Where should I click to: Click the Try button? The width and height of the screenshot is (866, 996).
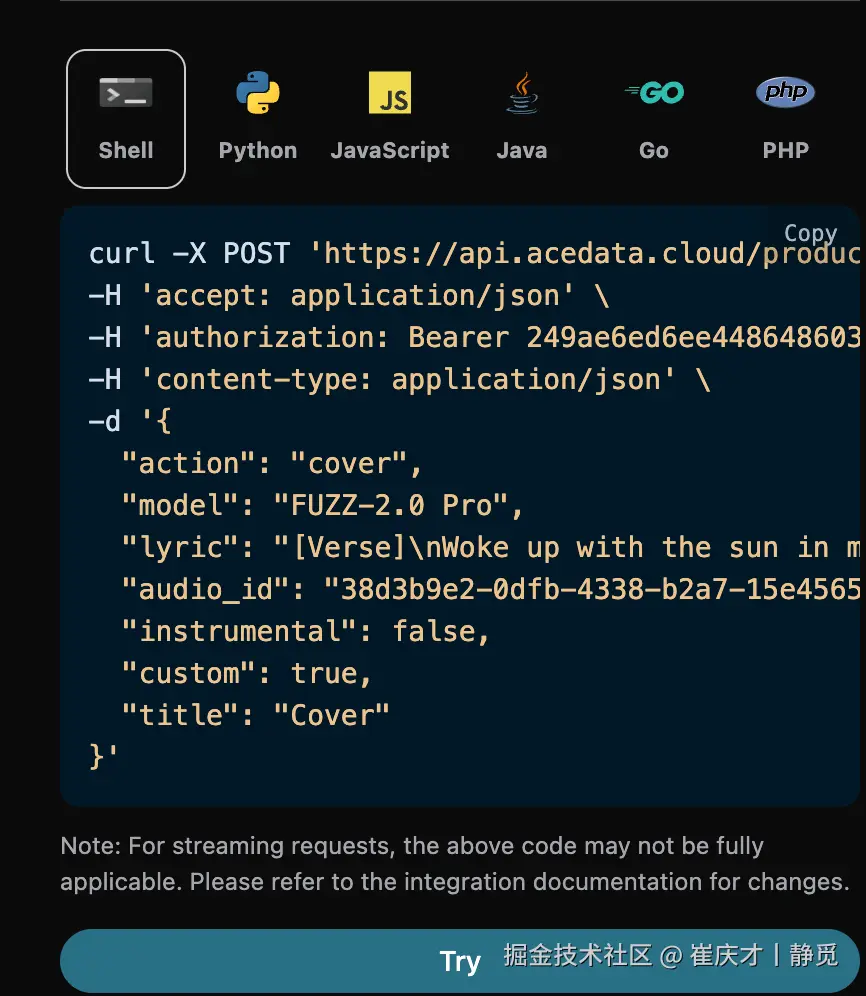[460, 961]
